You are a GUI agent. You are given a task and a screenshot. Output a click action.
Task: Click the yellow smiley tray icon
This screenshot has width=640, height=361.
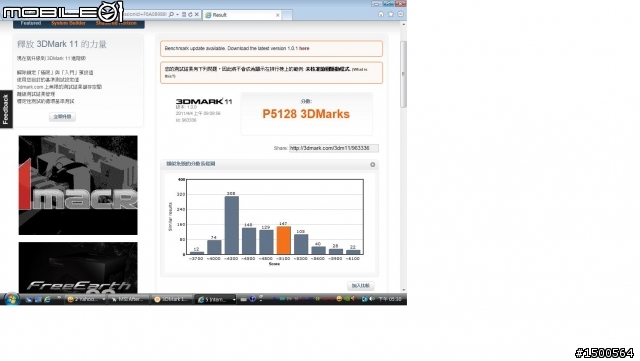coord(339,299)
